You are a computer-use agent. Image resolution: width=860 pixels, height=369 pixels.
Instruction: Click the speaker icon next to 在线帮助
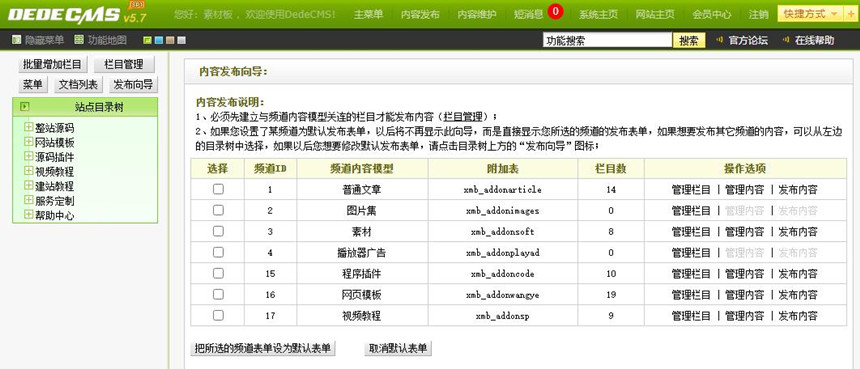tap(786, 40)
